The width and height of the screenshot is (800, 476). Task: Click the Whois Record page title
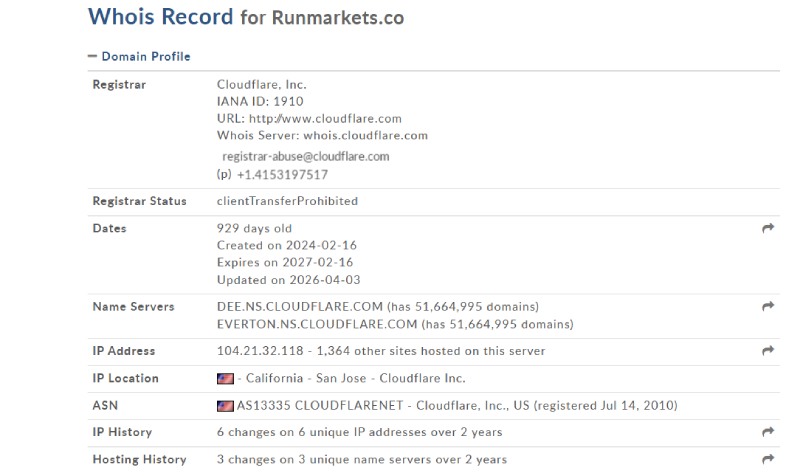click(x=160, y=16)
